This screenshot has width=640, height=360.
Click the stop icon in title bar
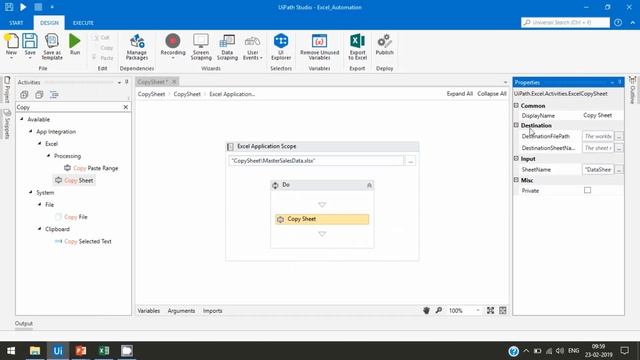click(x=38, y=7)
